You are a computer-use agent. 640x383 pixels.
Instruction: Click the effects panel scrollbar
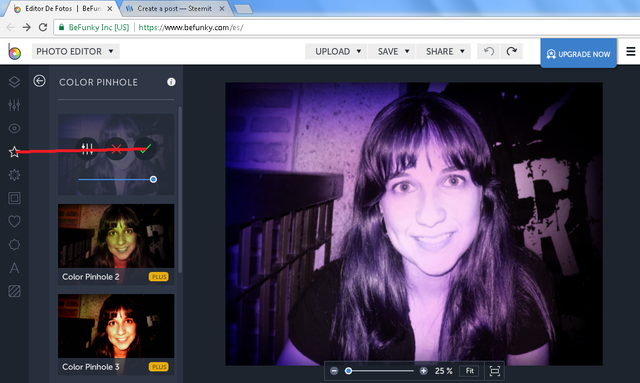click(x=180, y=189)
